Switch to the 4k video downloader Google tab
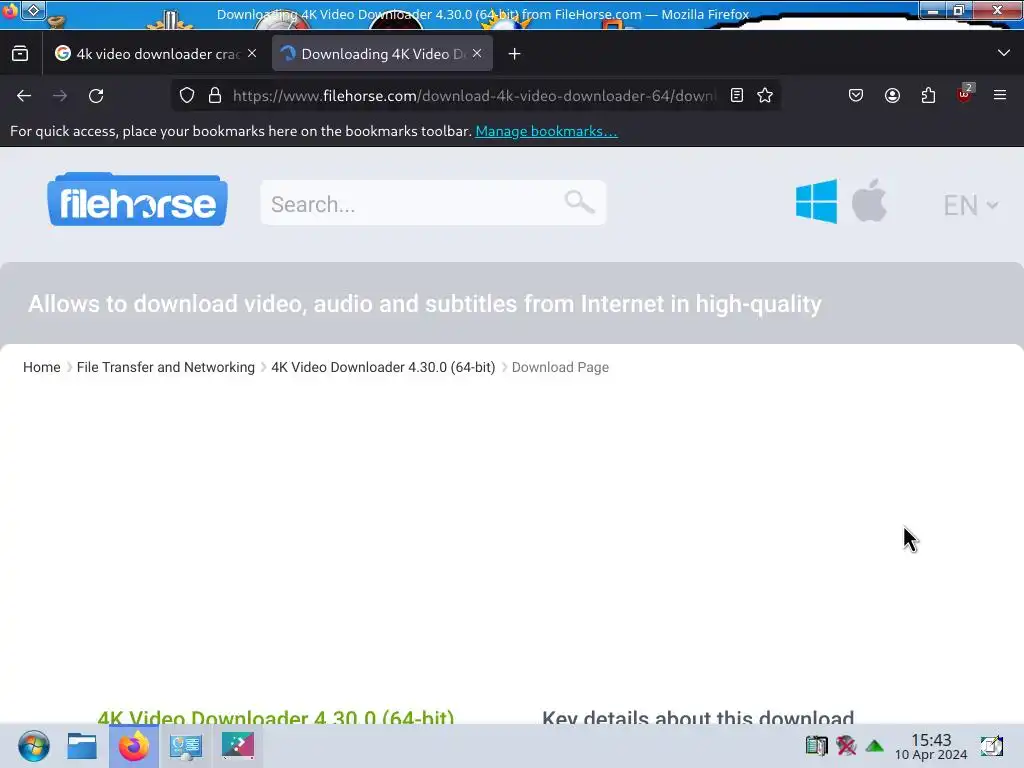The width and height of the screenshot is (1024, 768). (x=157, y=54)
